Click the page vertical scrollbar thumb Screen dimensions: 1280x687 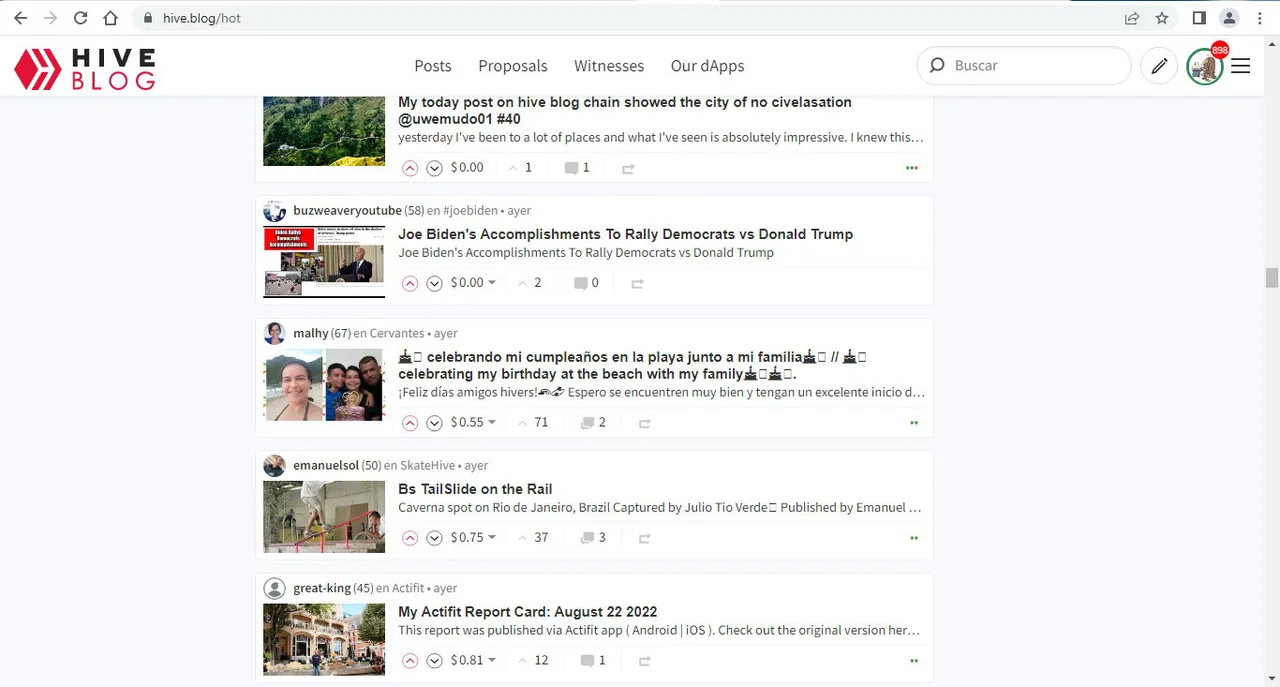(1272, 277)
